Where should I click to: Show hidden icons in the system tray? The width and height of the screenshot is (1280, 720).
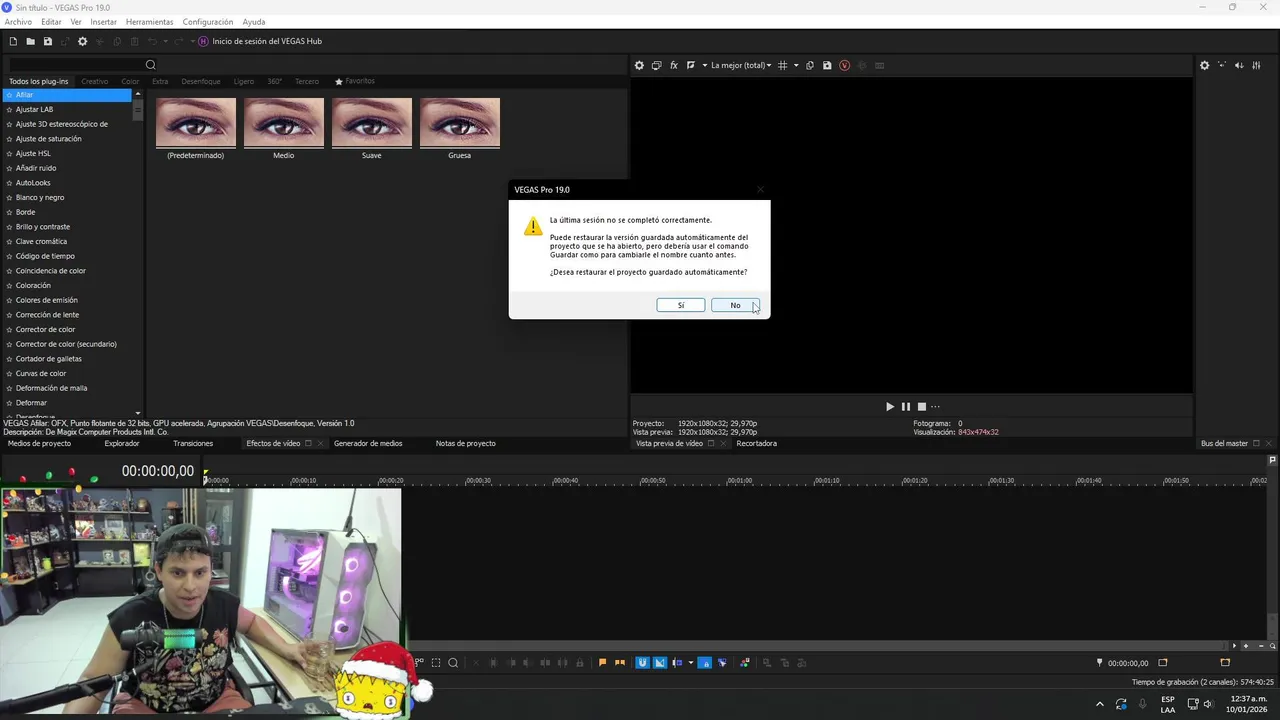click(x=1100, y=704)
